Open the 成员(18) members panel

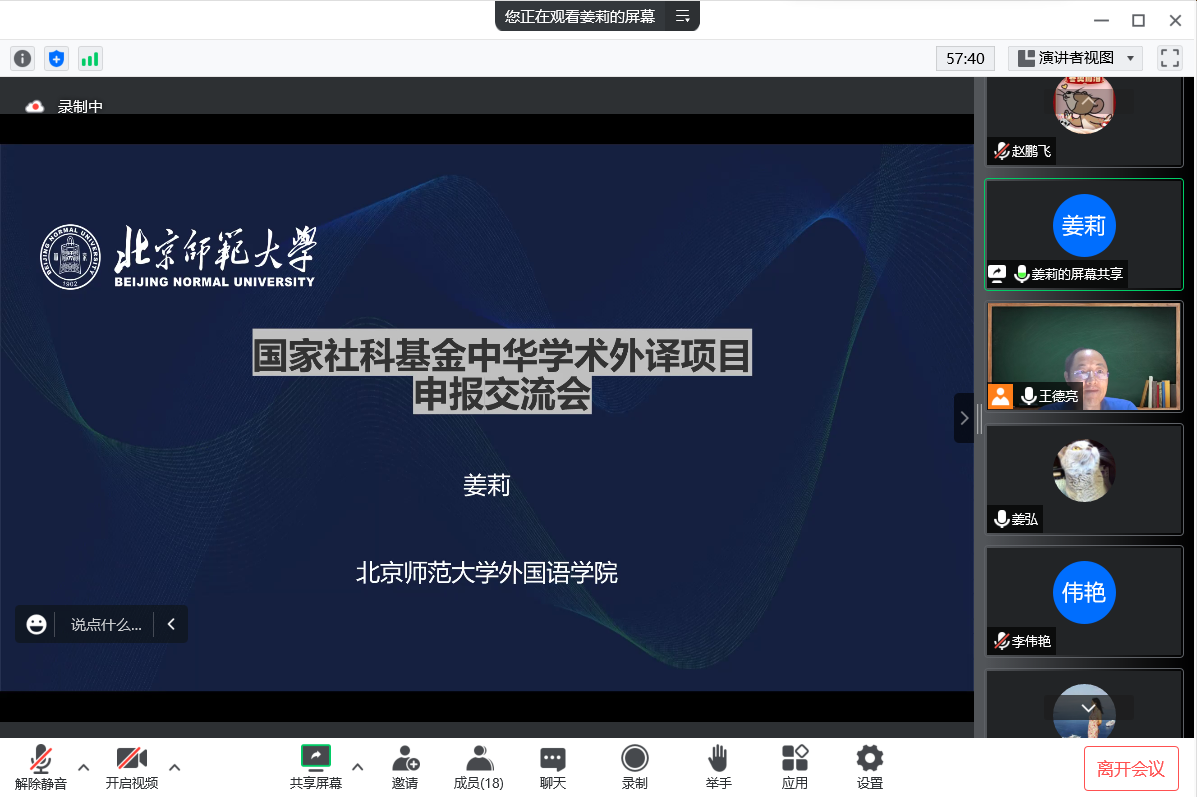click(x=478, y=765)
